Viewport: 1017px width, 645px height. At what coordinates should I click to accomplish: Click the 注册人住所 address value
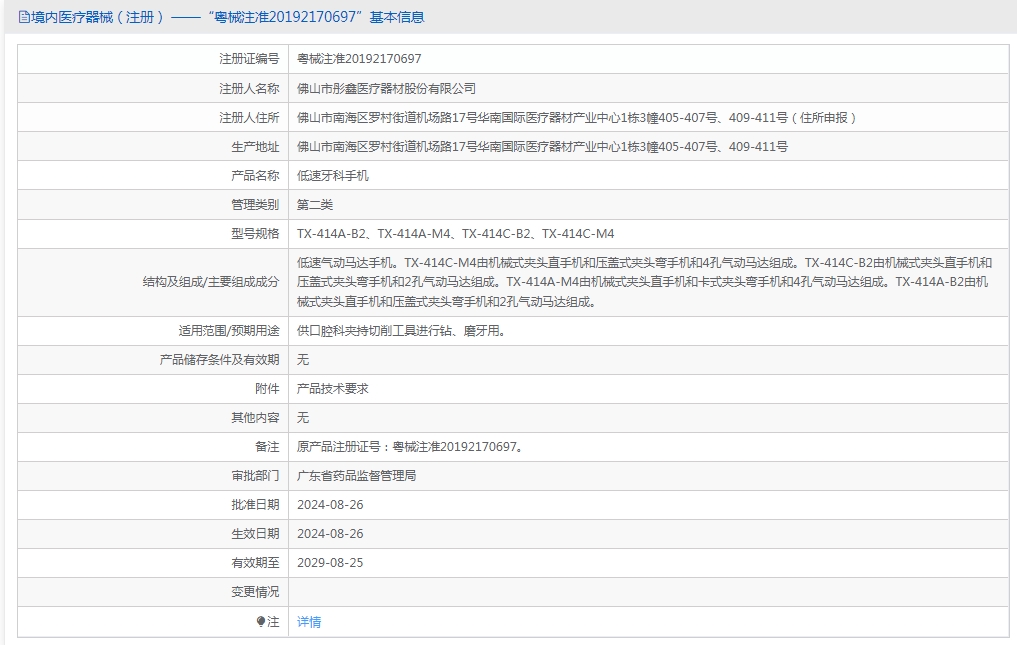point(576,117)
